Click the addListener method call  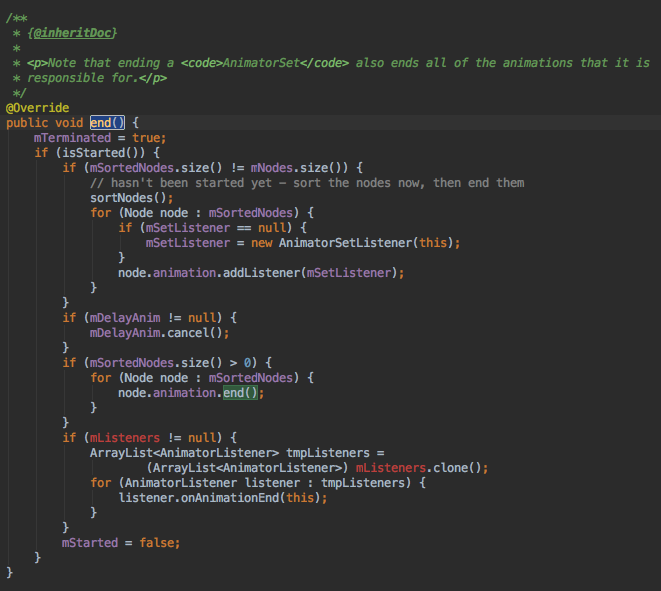point(261,273)
